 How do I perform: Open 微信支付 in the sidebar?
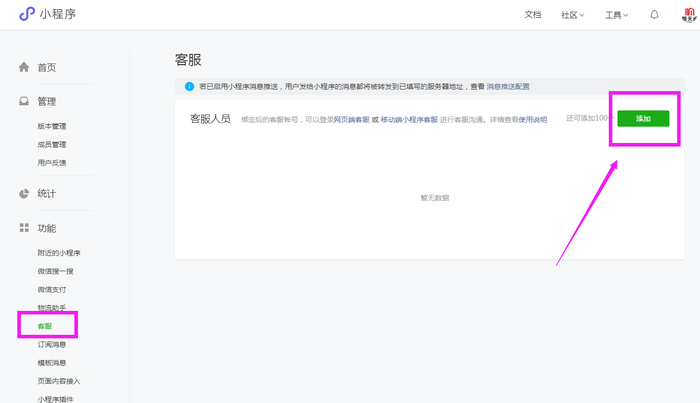point(52,290)
